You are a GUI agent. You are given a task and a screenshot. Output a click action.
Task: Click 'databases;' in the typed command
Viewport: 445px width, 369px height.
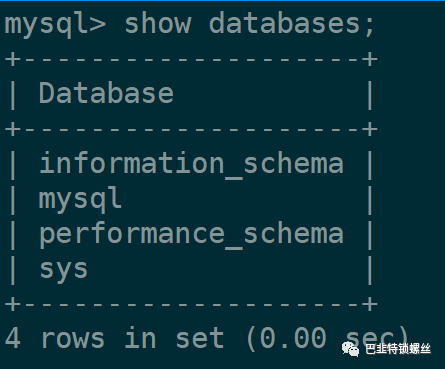point(292,23)
